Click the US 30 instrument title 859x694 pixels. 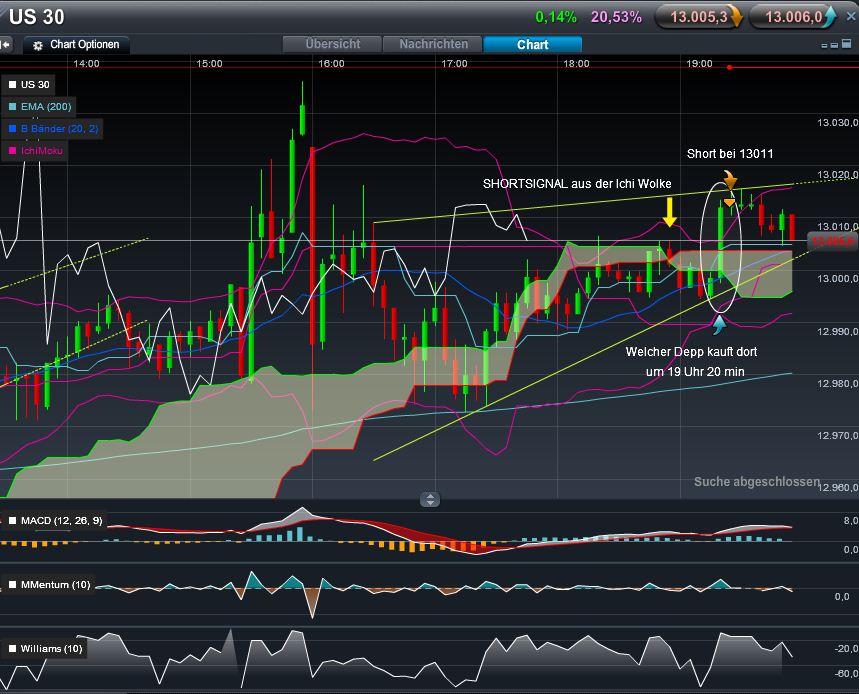click(37, 17)
